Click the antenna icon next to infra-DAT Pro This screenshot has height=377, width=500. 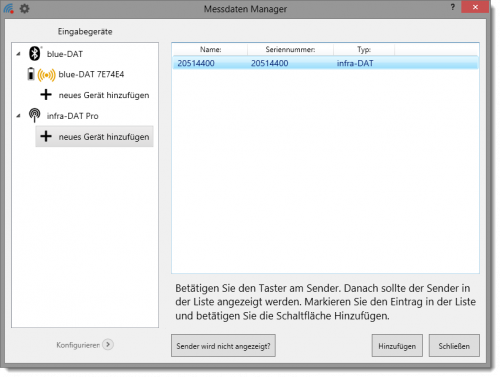[x=34, y=115]
